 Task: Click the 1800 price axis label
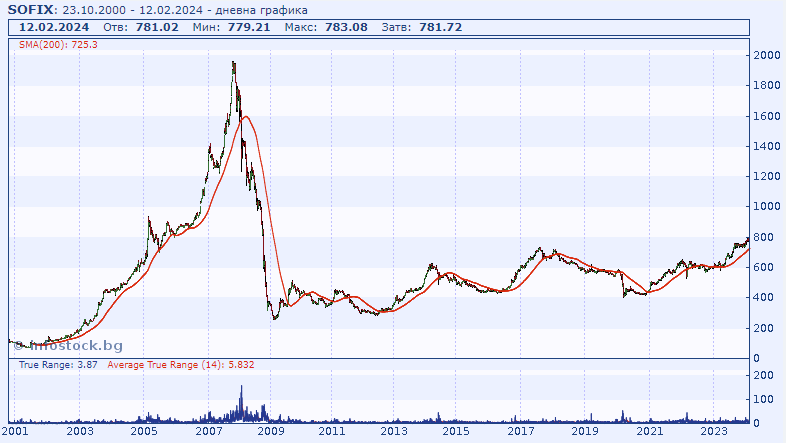point(767,85)
